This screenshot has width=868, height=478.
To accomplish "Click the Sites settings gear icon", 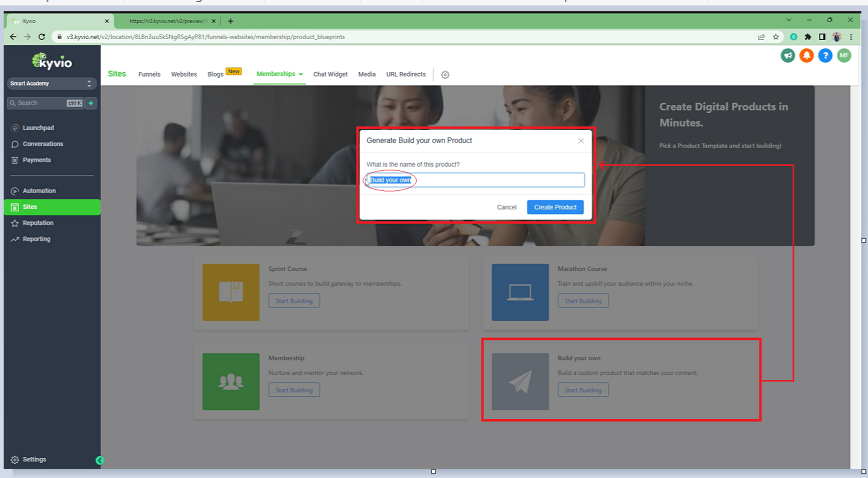I will pyautogui.click(x=445, y=74).
